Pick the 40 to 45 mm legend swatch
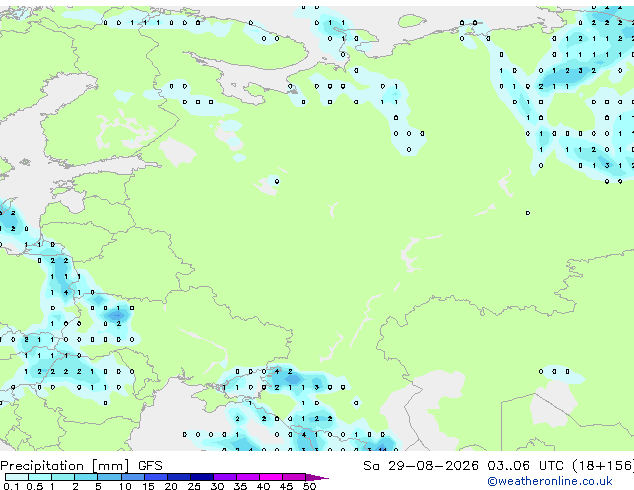Viewport: 634px width, 490px height. [x=271, y=477]
